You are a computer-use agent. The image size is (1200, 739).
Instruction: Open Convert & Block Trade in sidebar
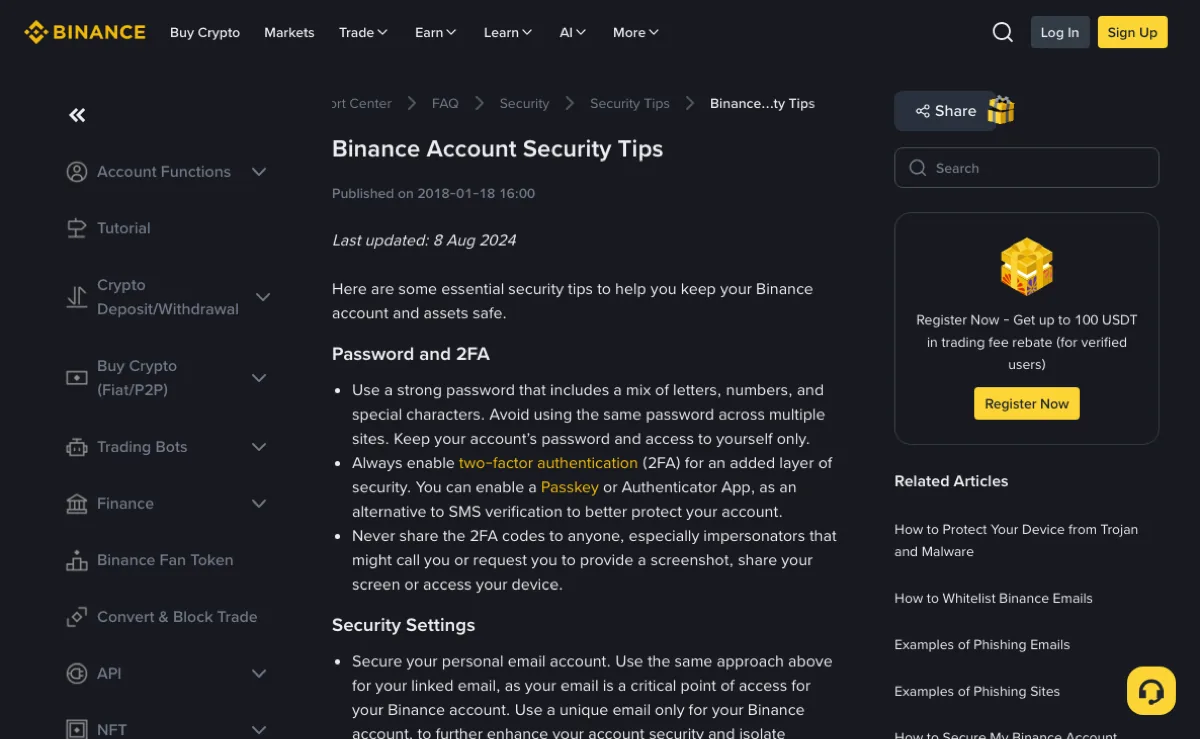click(x=177, y=617)
